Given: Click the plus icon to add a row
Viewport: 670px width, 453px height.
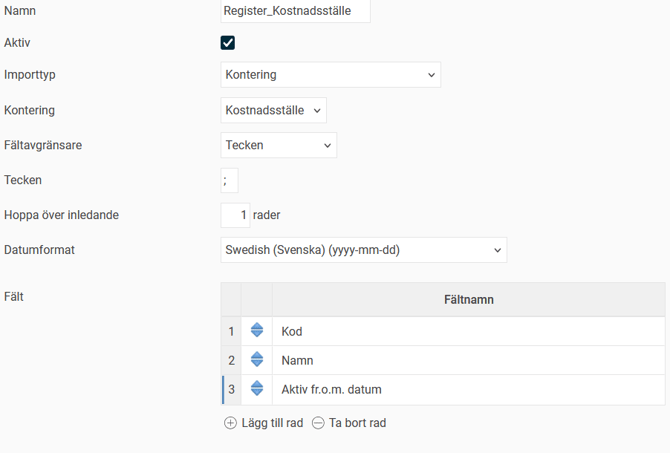Looking at the screenshot, I should 231,423.
